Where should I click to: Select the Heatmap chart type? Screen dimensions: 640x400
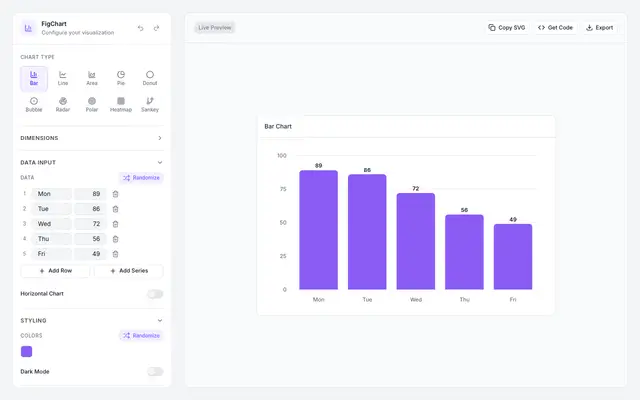coord(121,104)
